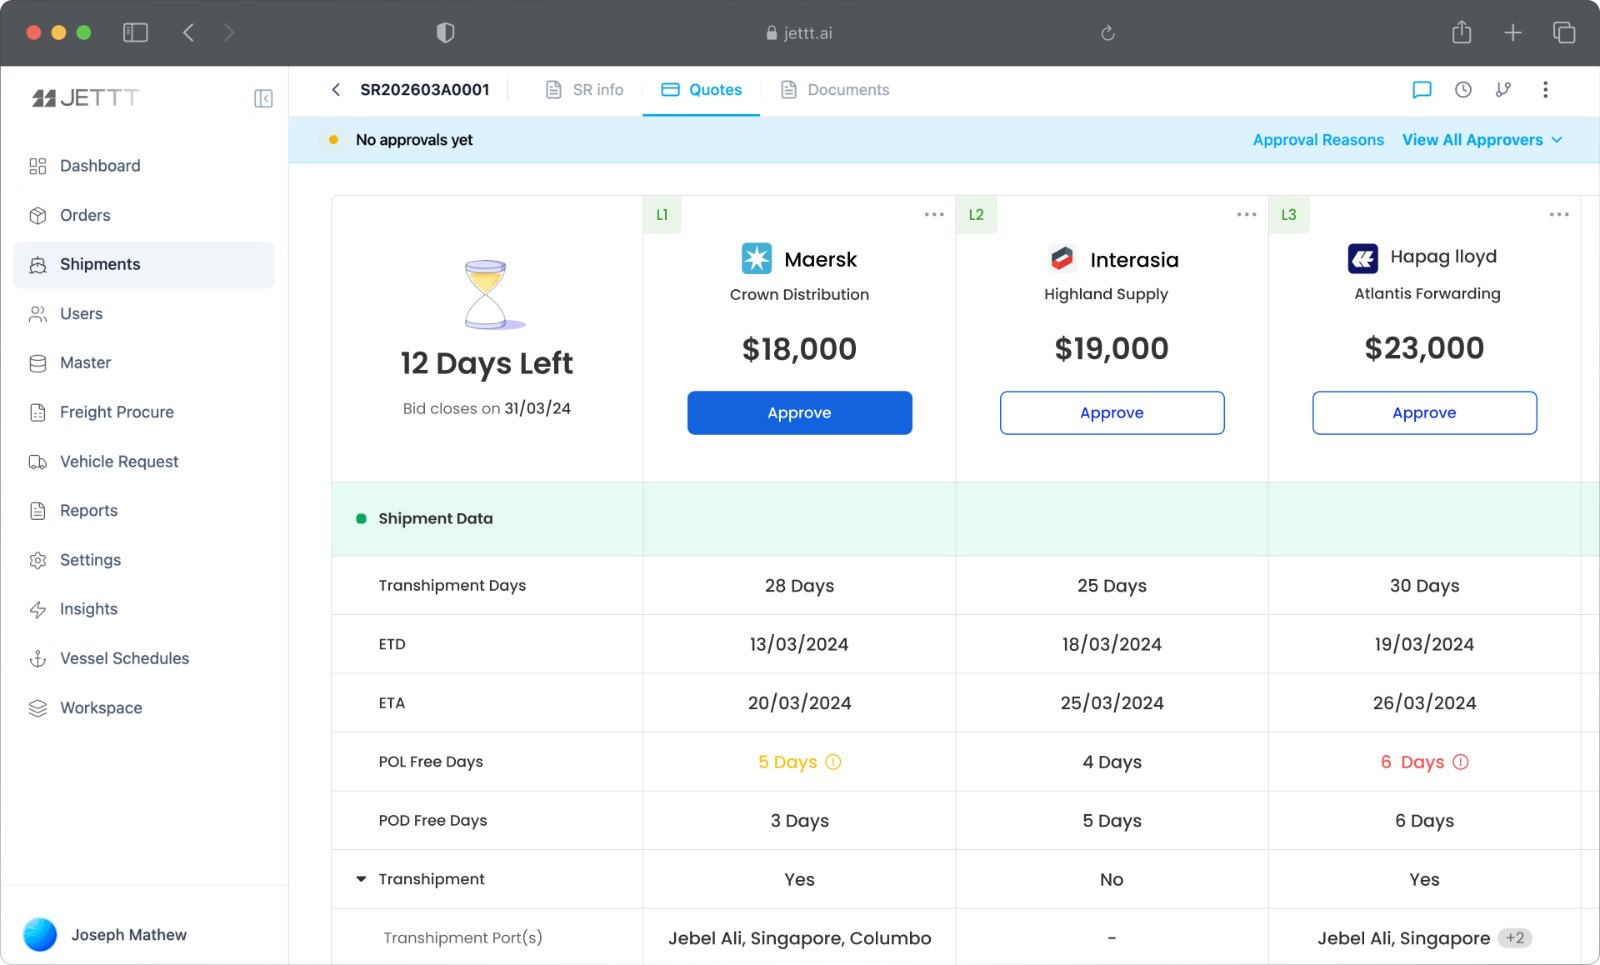The image size is (1600, 965).
Task: Click the jettt.ai address bar
Action: (x=799, y=33)
